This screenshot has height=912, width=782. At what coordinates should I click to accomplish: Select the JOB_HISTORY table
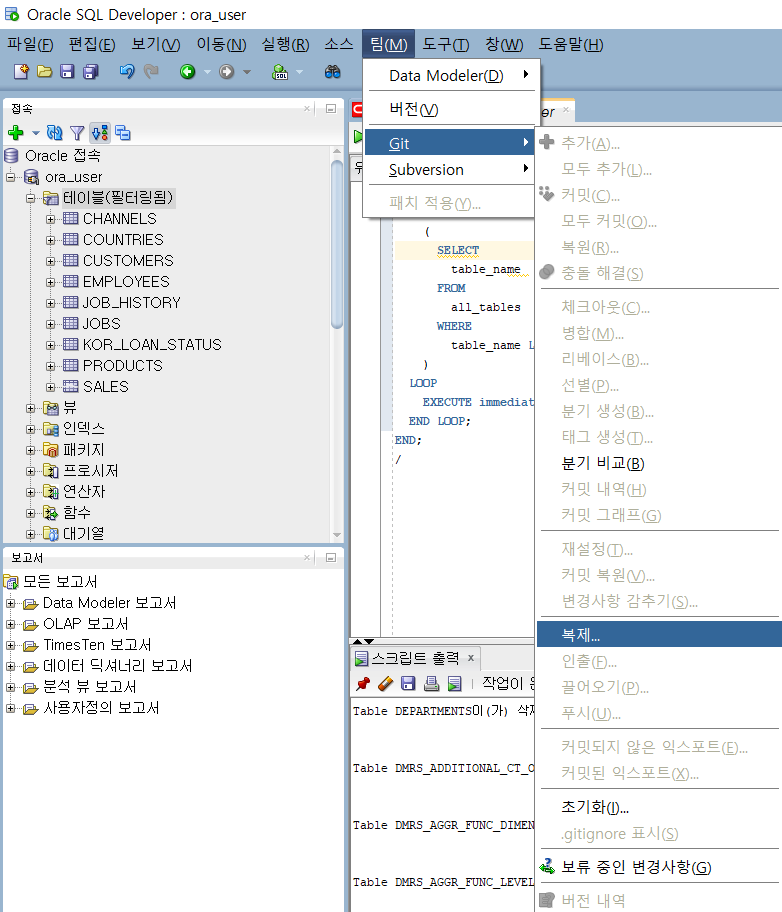[131, 302]
